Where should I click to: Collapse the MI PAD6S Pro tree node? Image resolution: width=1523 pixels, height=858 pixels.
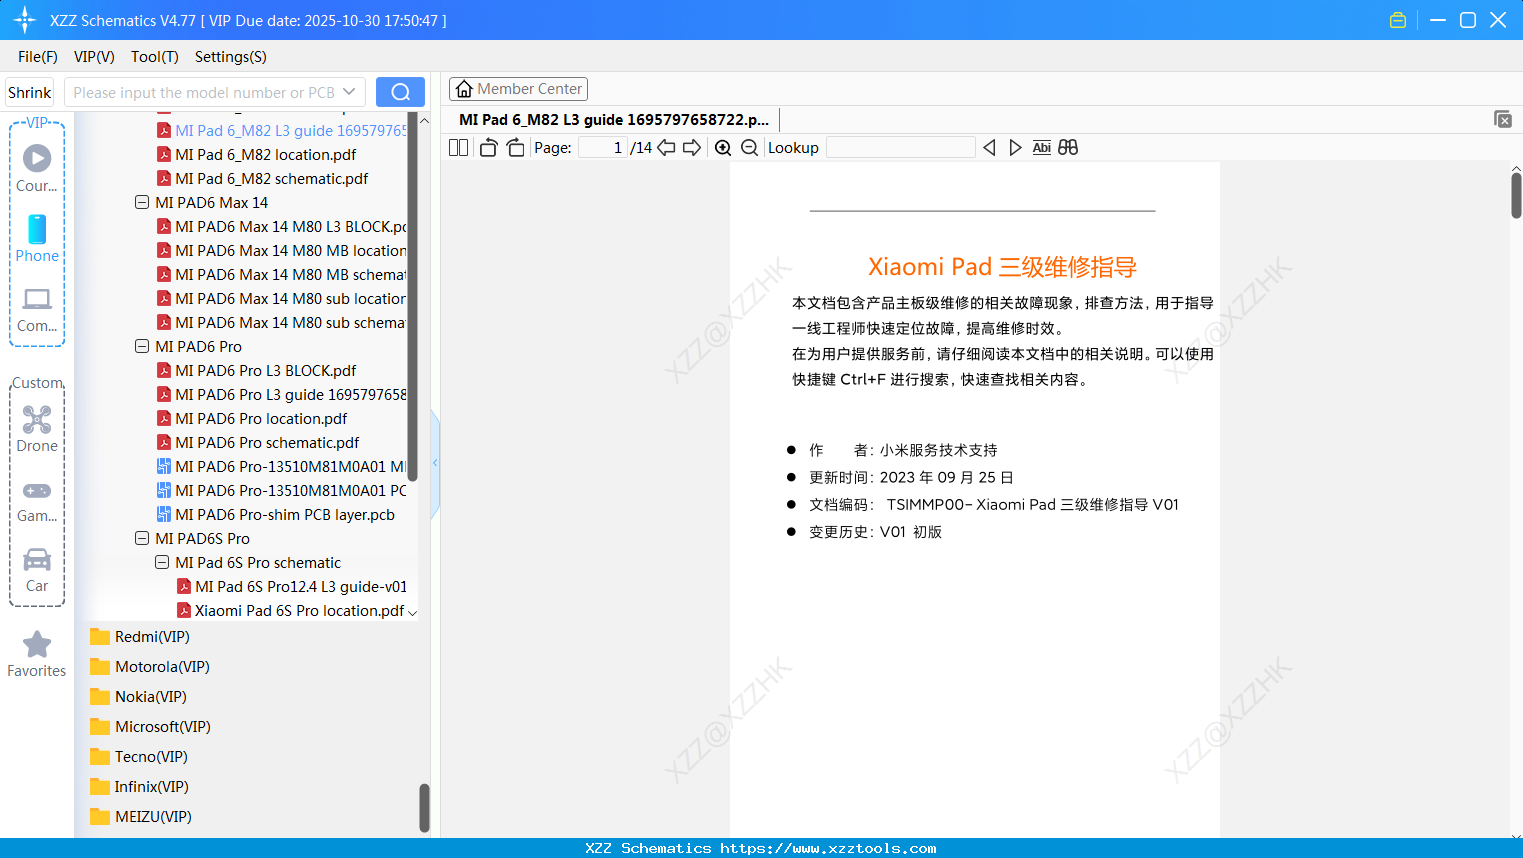click(x=142, y=538)
